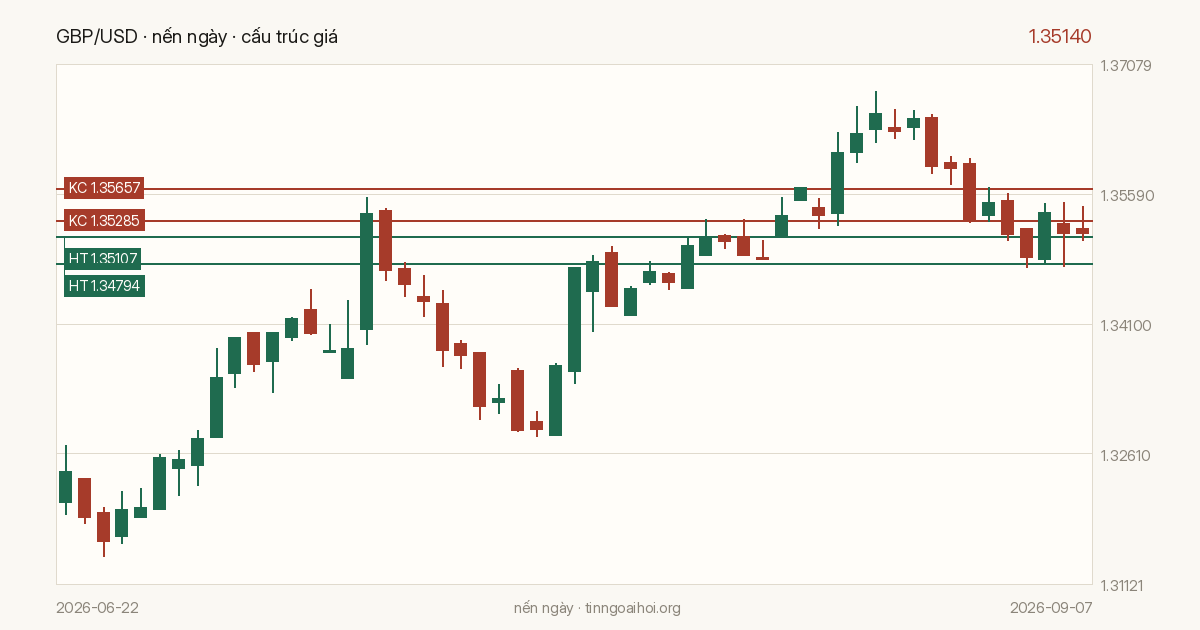The height and width of the screenshot is (630, 1200).
Task: Click the last red candle on the right
Action: [1082, 231]
